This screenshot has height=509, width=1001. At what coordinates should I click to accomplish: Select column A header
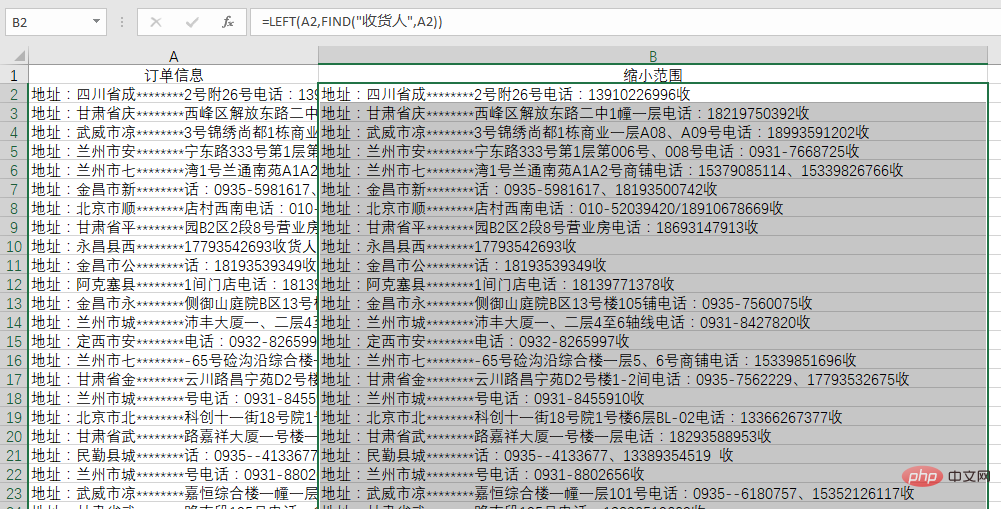click(x=174, y=56)
